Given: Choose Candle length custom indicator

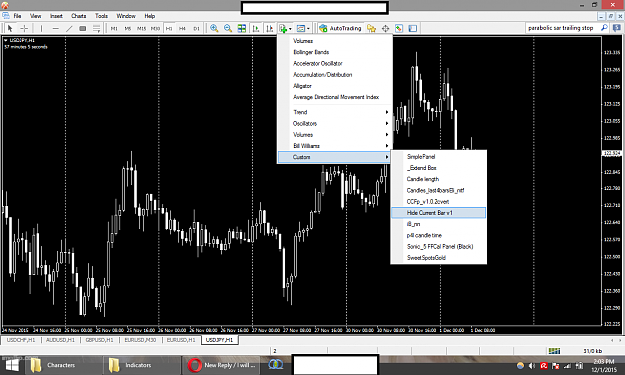Looking at the screenshot, I should click(x=438, y=179).
